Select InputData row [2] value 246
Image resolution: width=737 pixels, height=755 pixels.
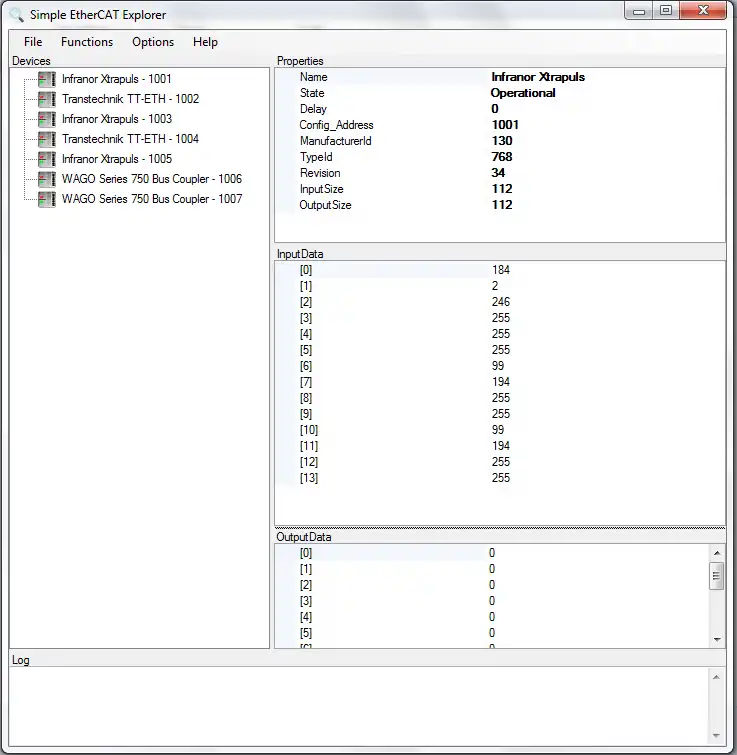501,301
